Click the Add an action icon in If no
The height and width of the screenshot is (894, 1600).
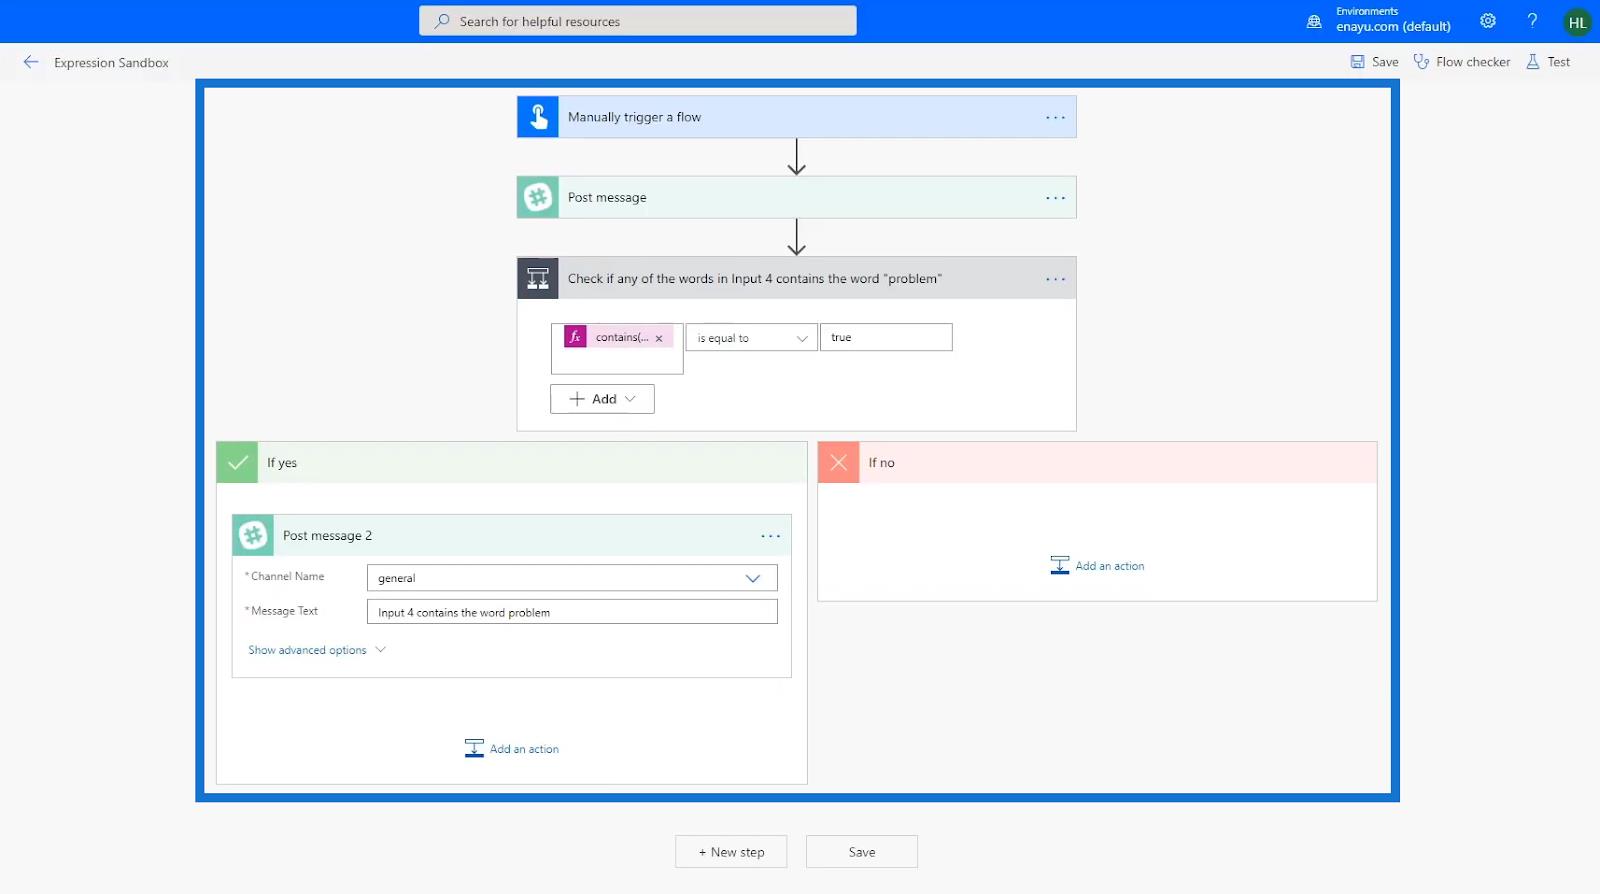pyautogui.click(x=1060, y=566)
